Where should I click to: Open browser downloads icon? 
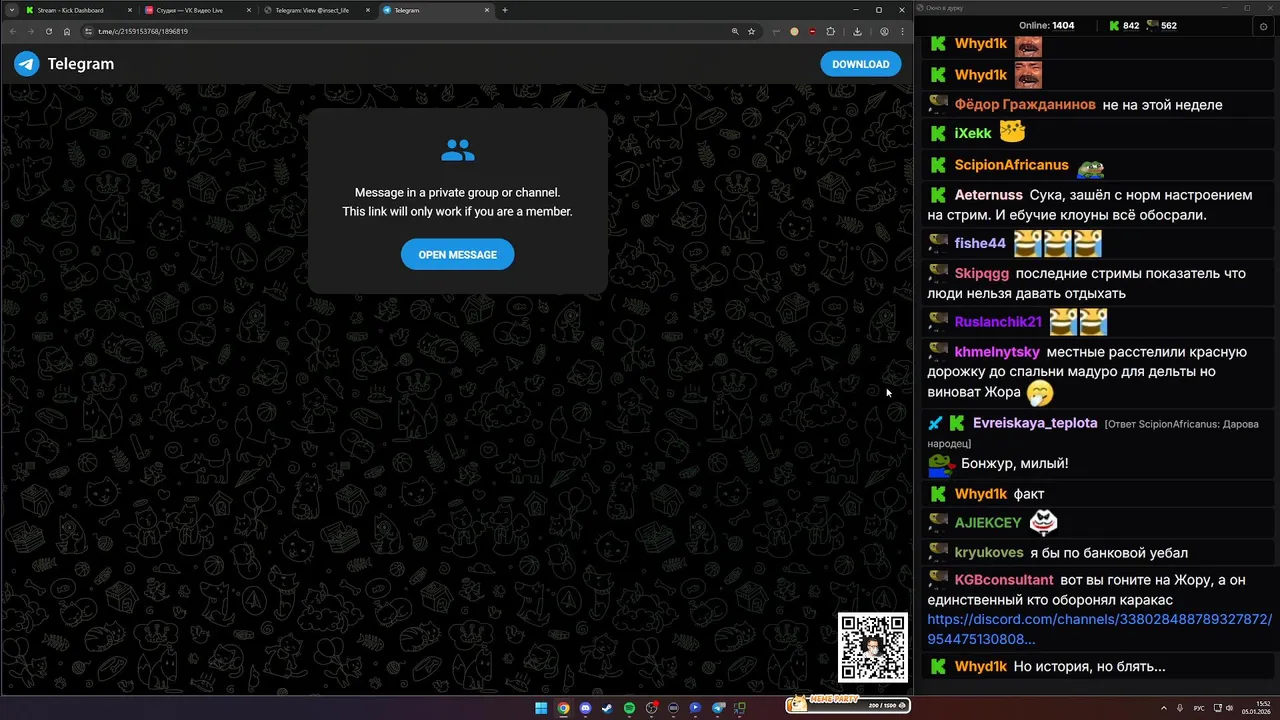857,31
